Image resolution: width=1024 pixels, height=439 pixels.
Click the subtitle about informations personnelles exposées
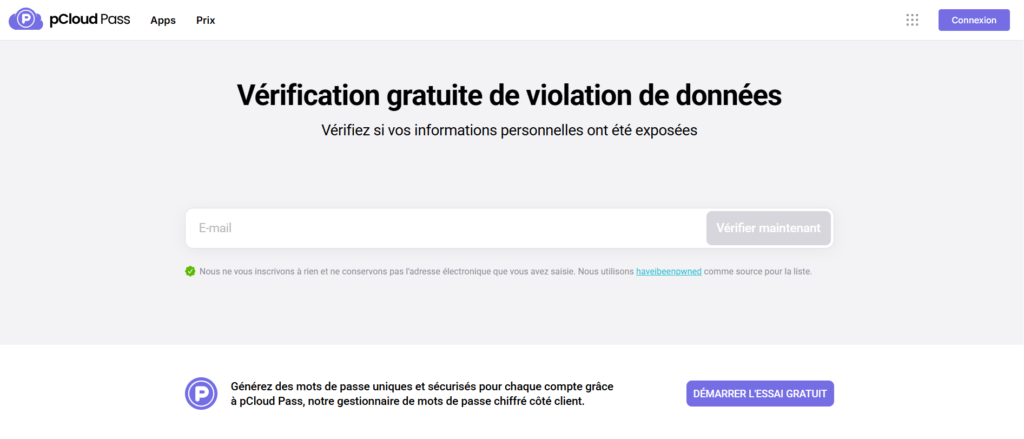point(509,130)
